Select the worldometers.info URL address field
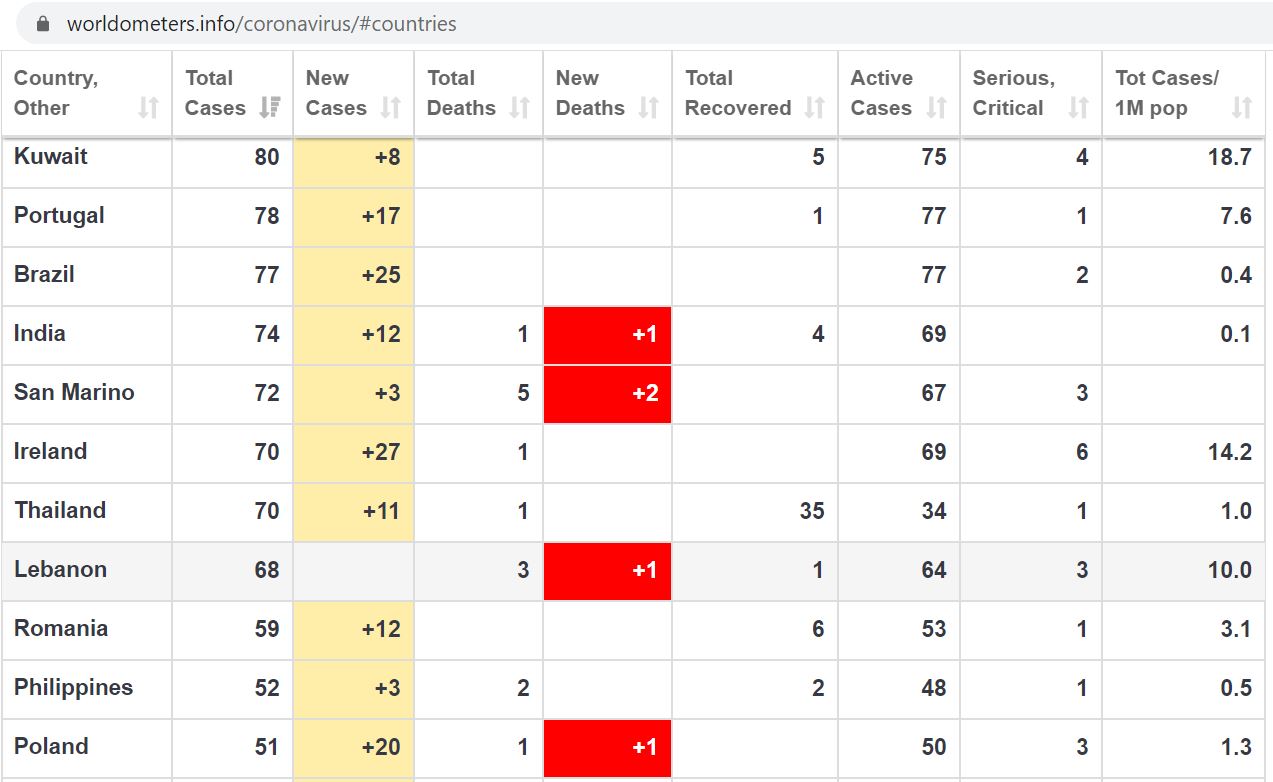The width and height of the screenshot is (1273, 782). tap(640, 24)
